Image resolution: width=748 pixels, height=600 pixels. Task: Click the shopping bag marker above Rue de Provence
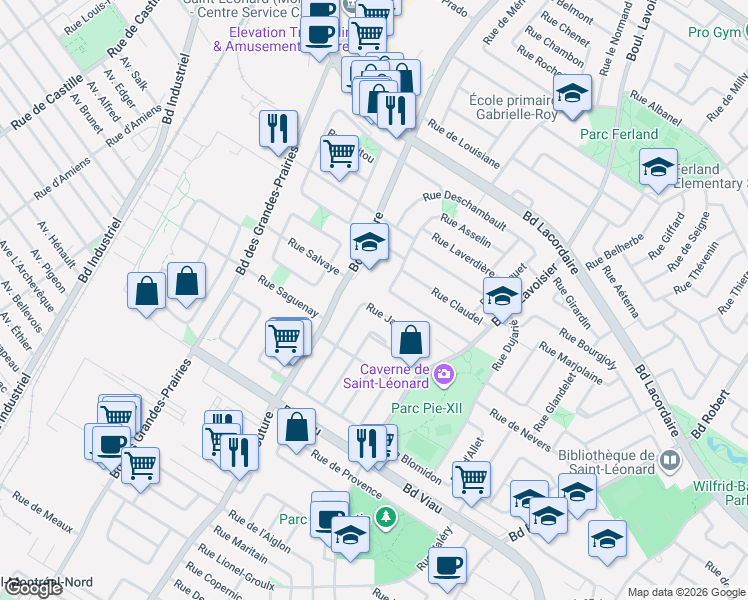296,429
